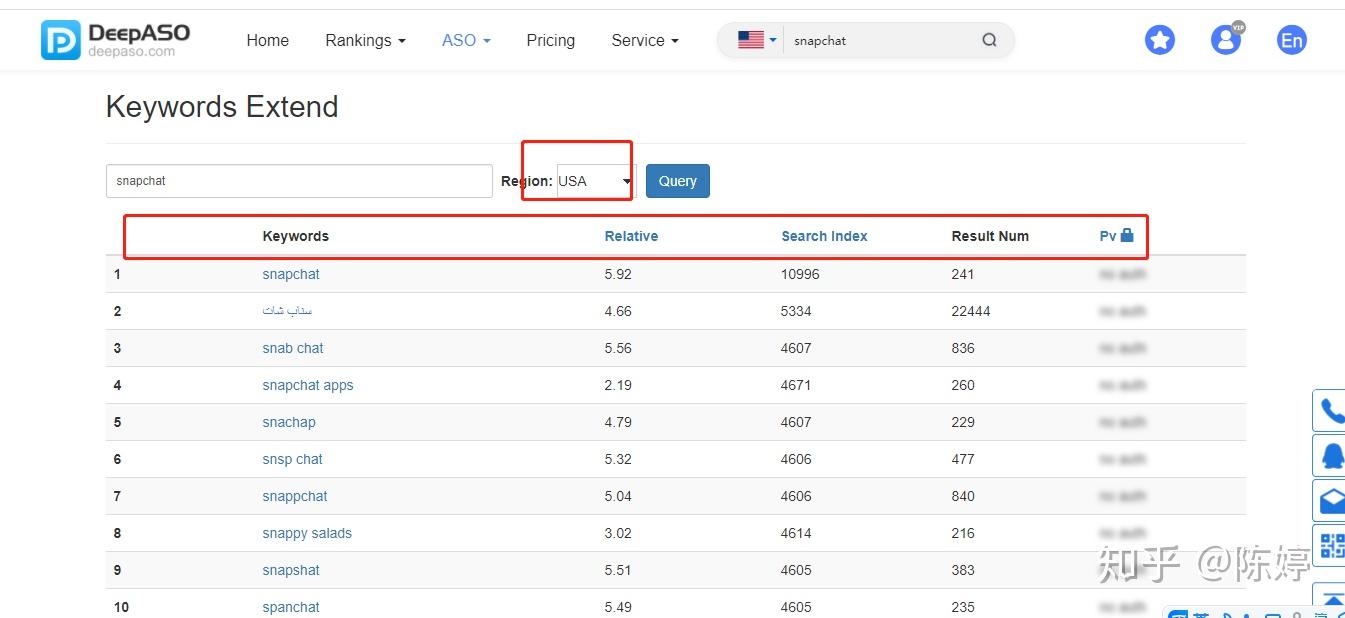Click the email envelope side icon
The width and height of the screenshot is (1345, 618).
(x=1330, y=501)
